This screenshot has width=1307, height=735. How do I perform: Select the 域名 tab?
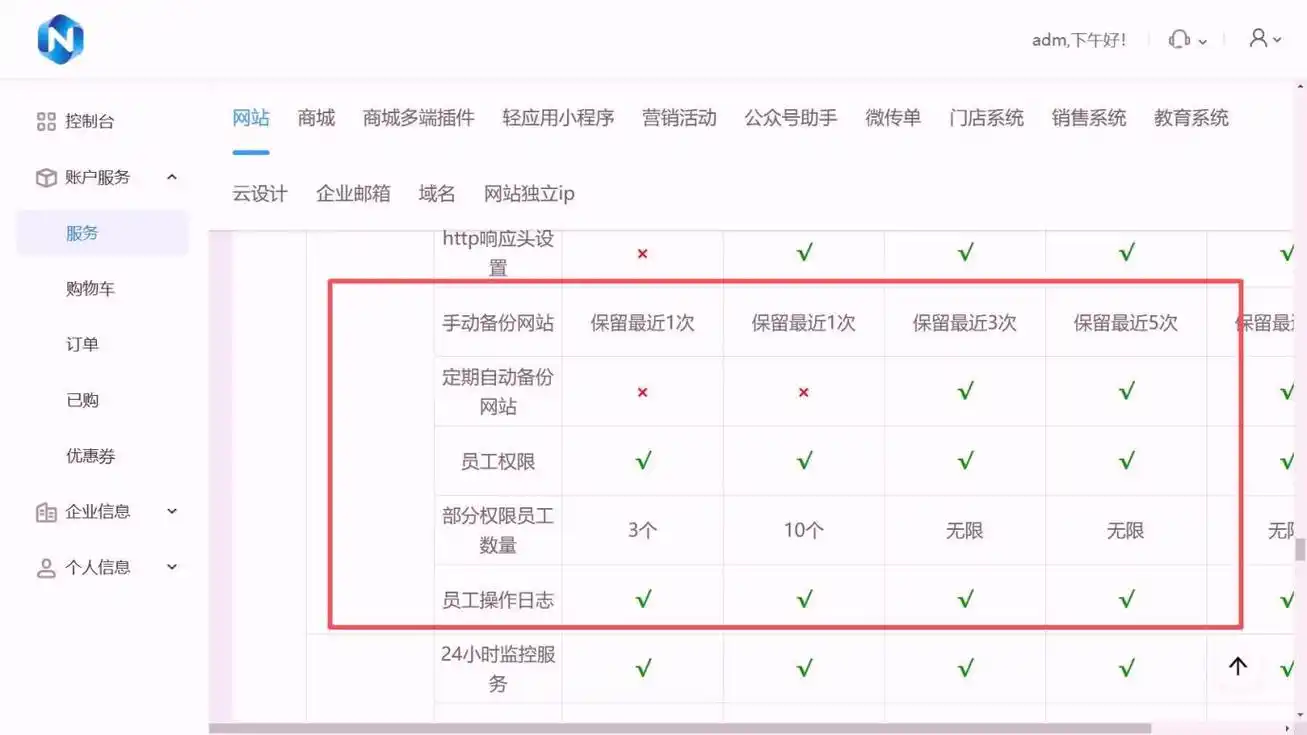(x=436, y=193)
